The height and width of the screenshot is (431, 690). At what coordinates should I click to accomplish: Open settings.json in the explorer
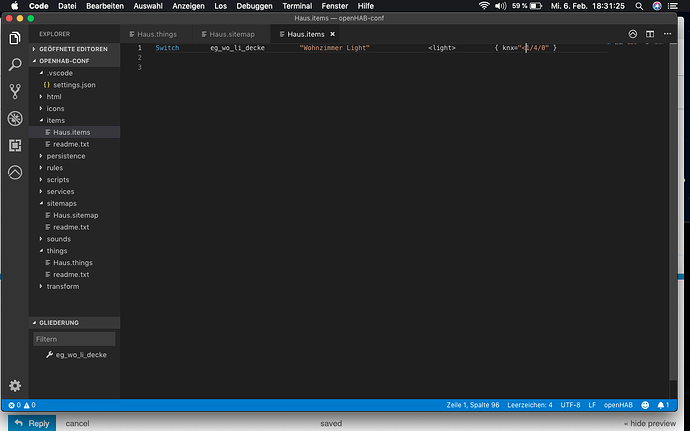tap(72, 85)
